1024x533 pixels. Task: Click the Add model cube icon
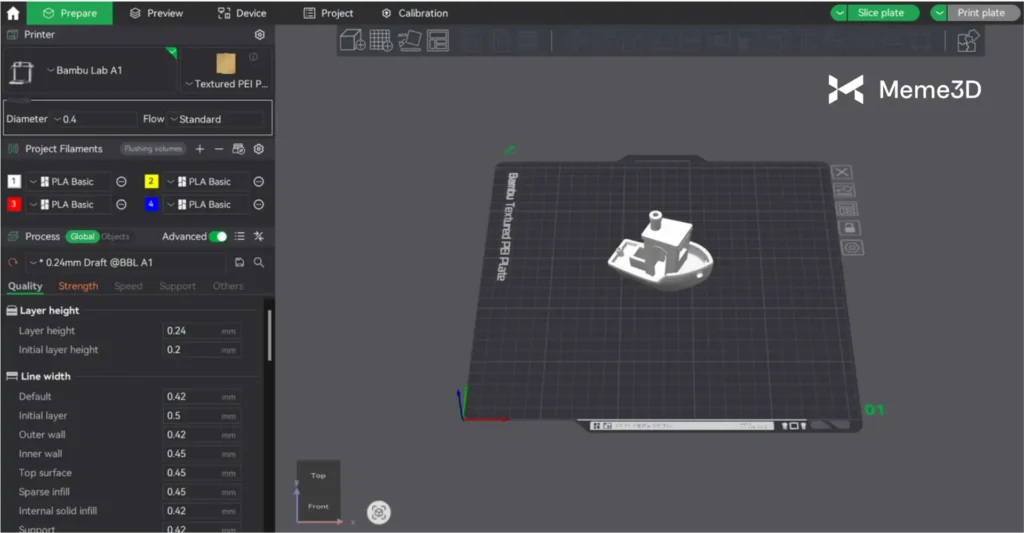(x=352, y=41)
